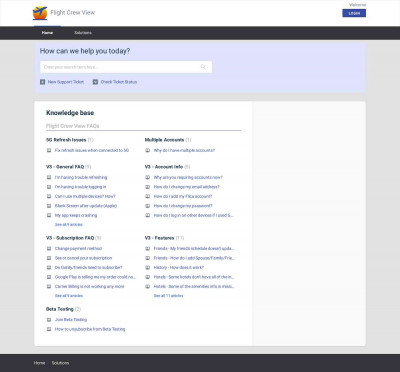Click article icon beside 'Why do I have multiple accounts?'
The image size is (400, 372).
coord(148,150)
